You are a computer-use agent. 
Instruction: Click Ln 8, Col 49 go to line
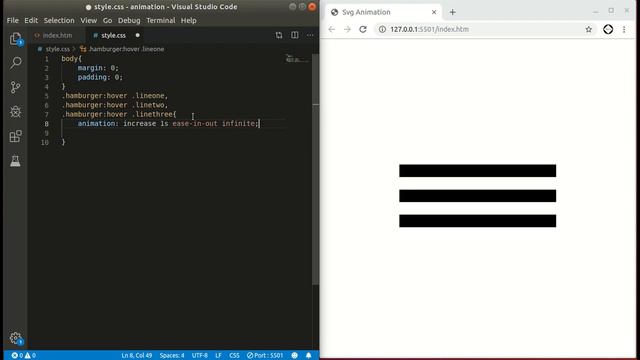point(137,356)
